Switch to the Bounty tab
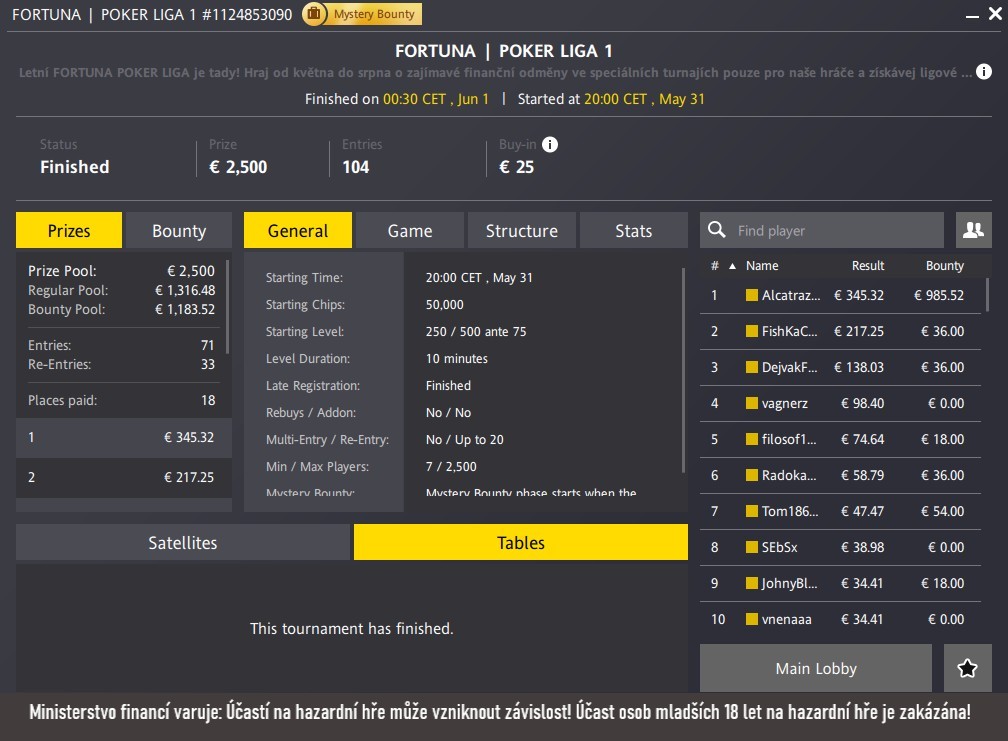 178,229
